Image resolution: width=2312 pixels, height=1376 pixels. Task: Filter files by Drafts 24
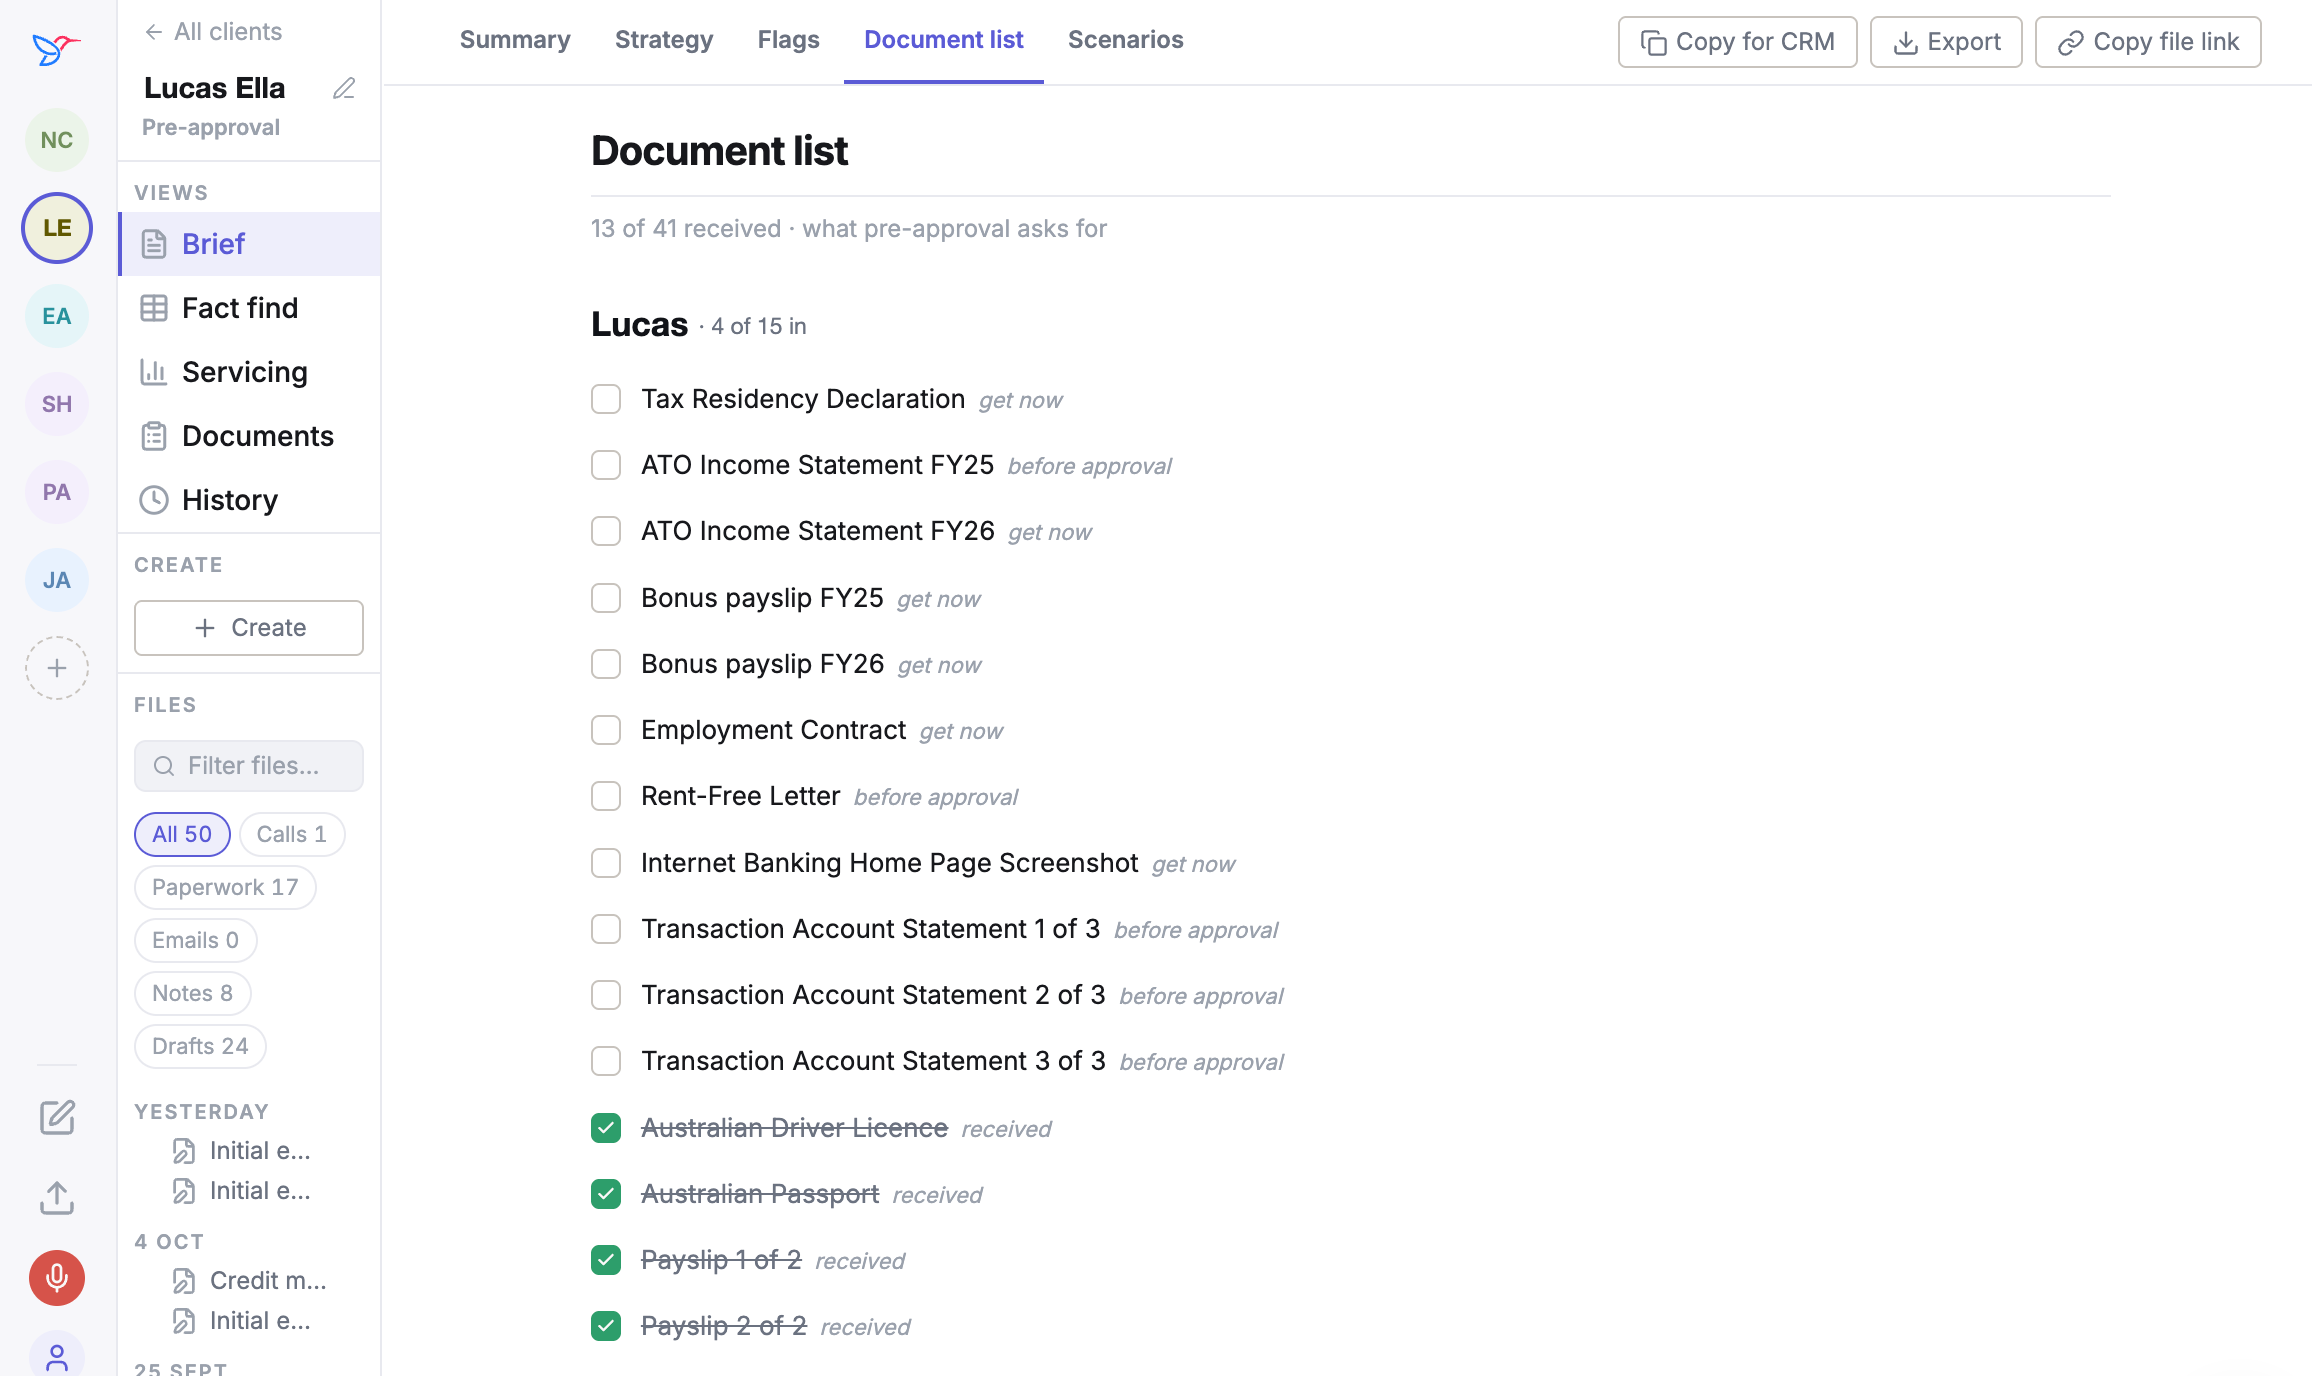tap(200, 1046)
